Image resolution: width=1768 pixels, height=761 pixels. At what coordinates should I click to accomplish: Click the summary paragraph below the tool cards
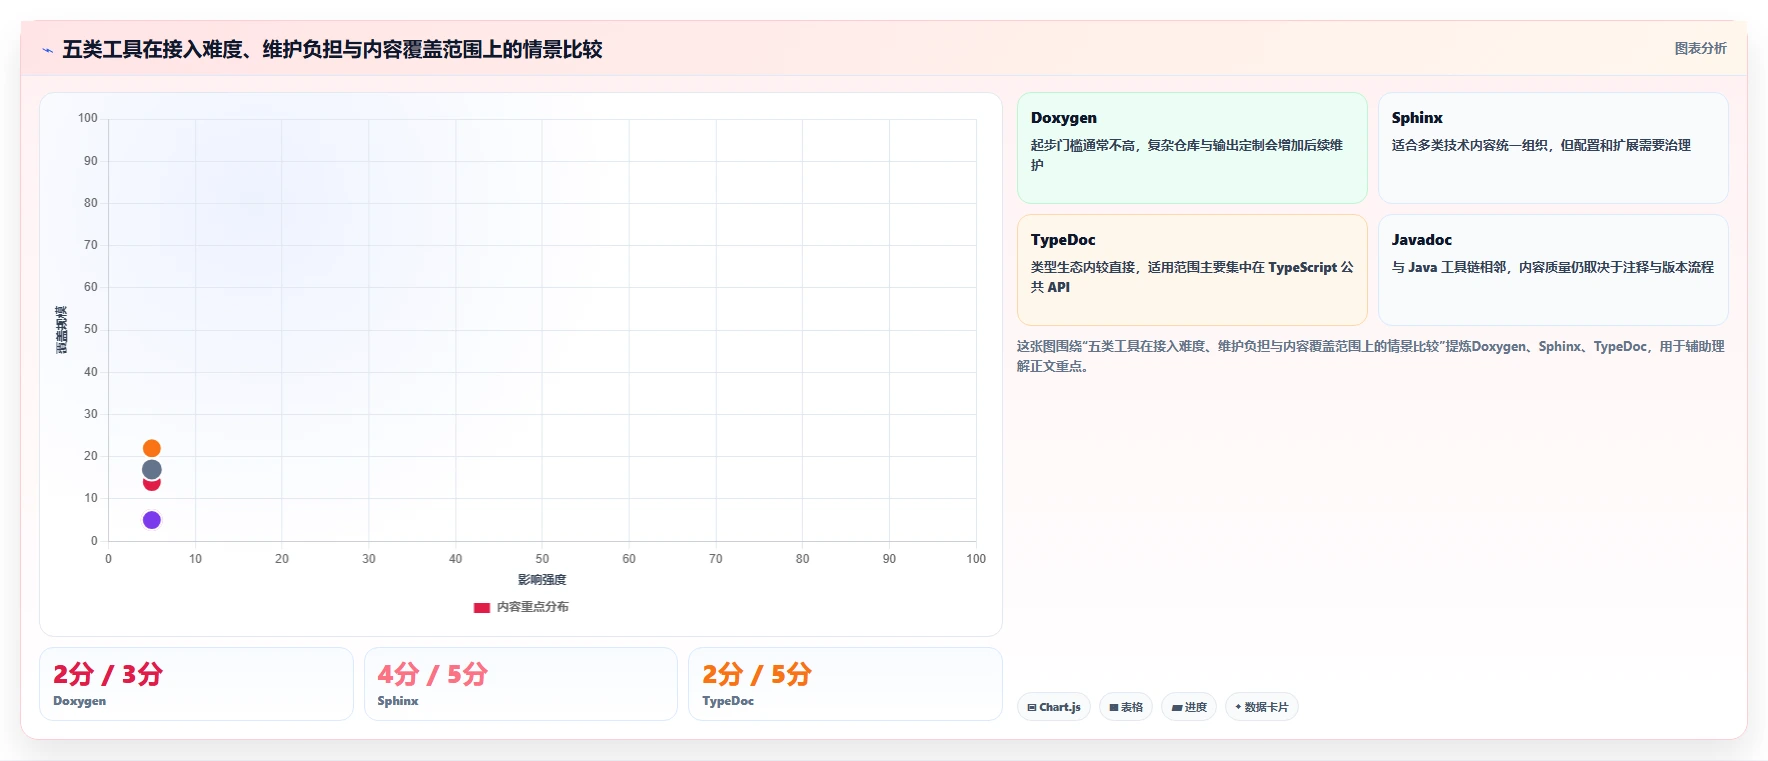coord(1371,356)
